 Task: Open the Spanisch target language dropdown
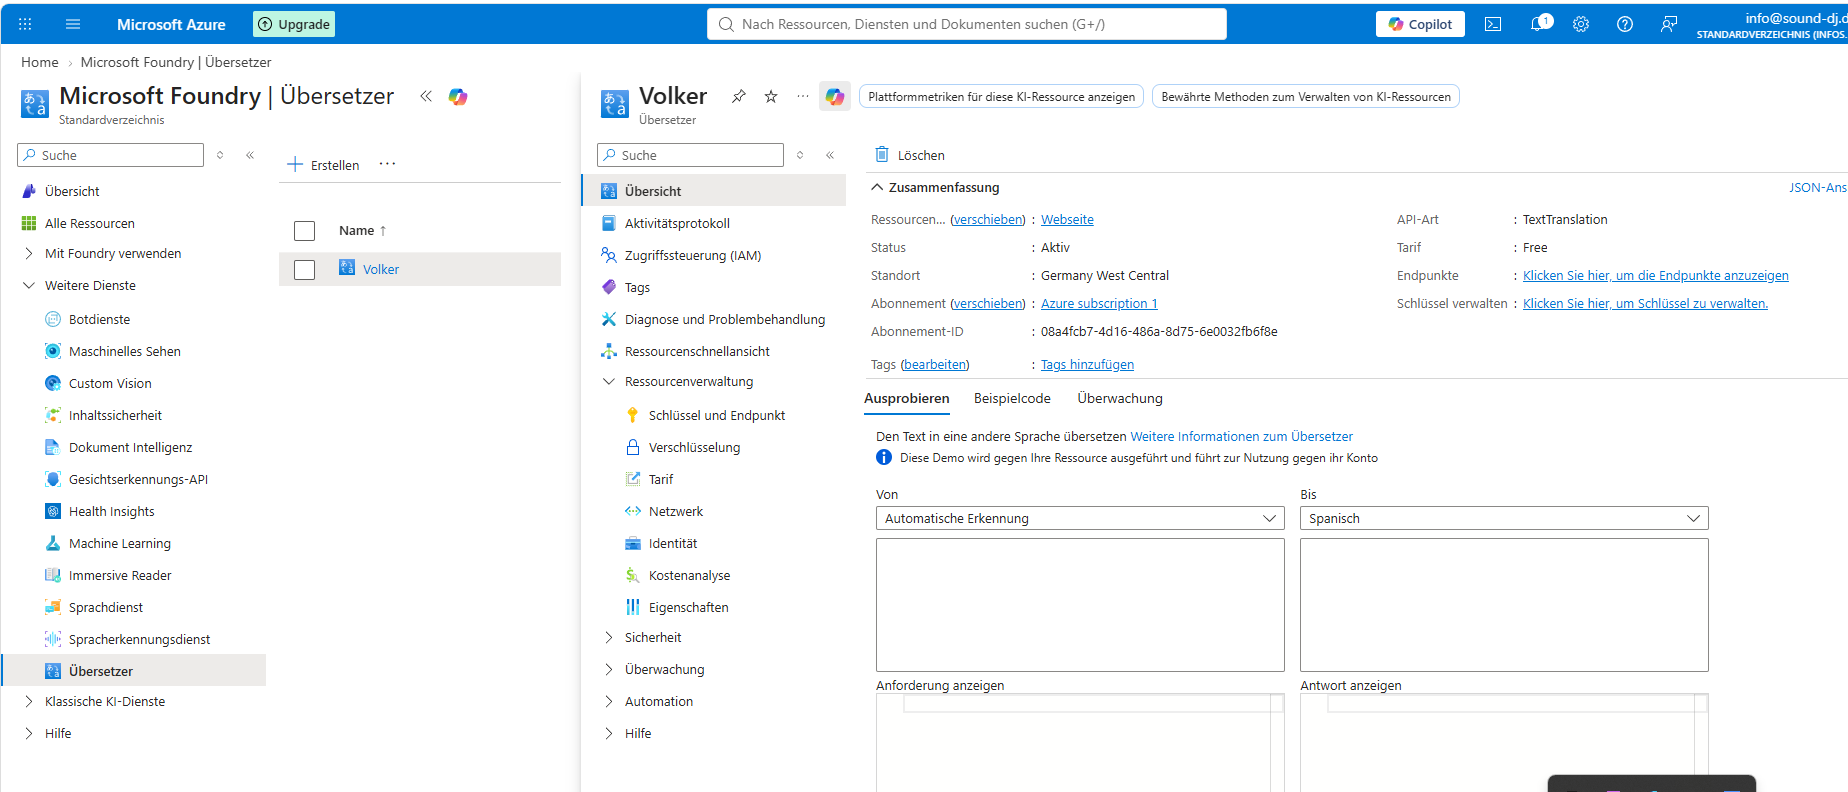(x=1504, y=518)
